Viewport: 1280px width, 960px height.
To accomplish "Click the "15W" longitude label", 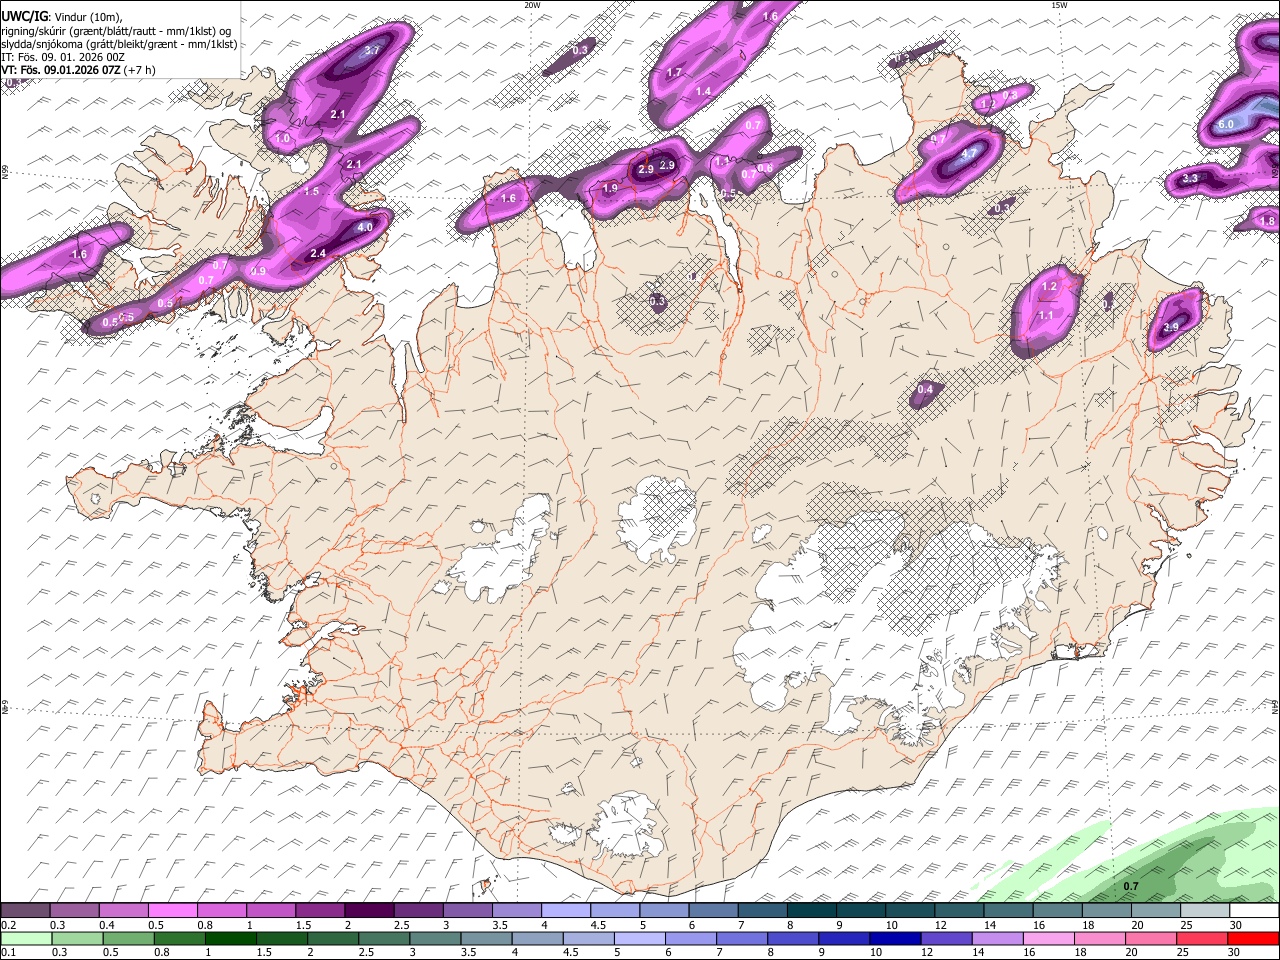I will (1059, 5).
